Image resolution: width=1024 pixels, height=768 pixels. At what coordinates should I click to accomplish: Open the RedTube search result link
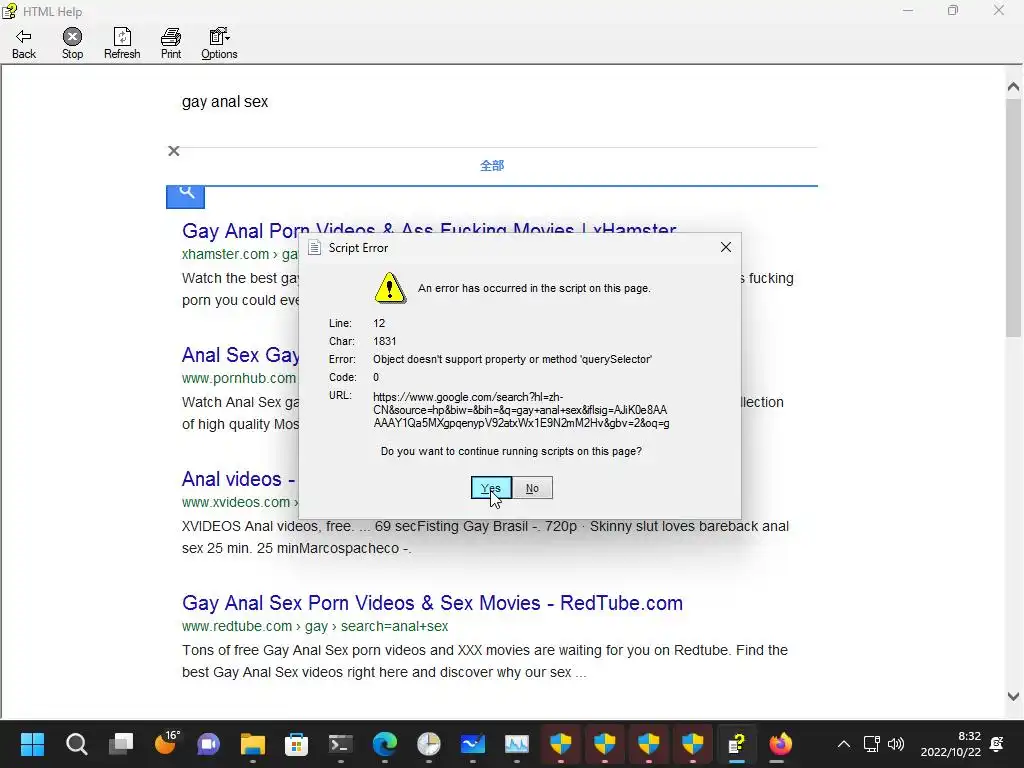[432, 603]
